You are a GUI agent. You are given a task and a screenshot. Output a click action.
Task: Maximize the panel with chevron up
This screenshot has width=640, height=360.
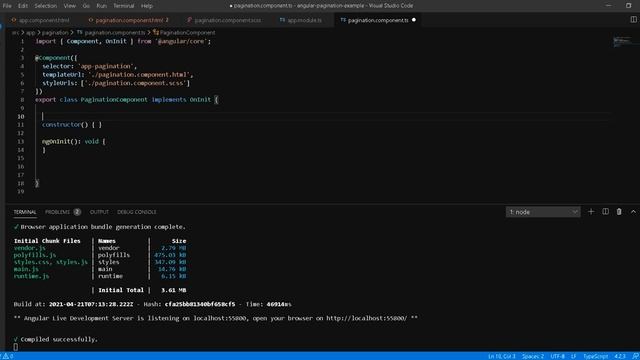633,211
